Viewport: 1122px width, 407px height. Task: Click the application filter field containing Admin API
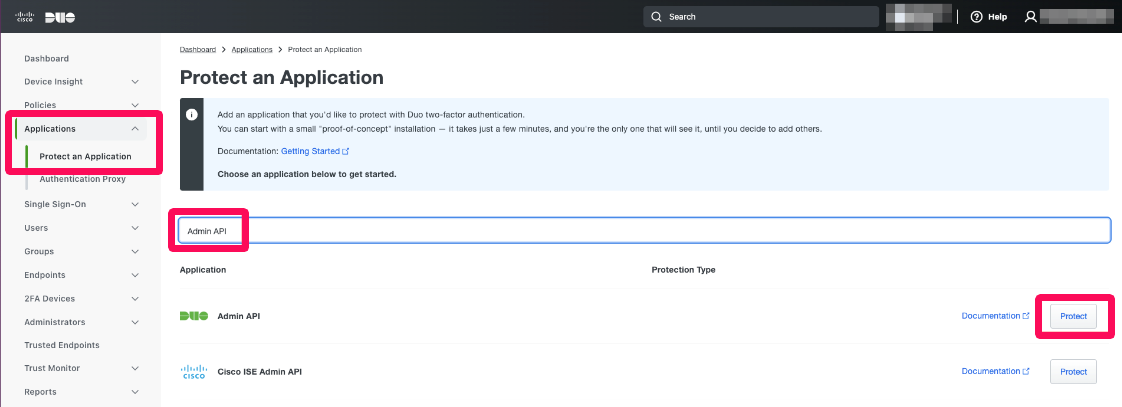tap(644, 231)
